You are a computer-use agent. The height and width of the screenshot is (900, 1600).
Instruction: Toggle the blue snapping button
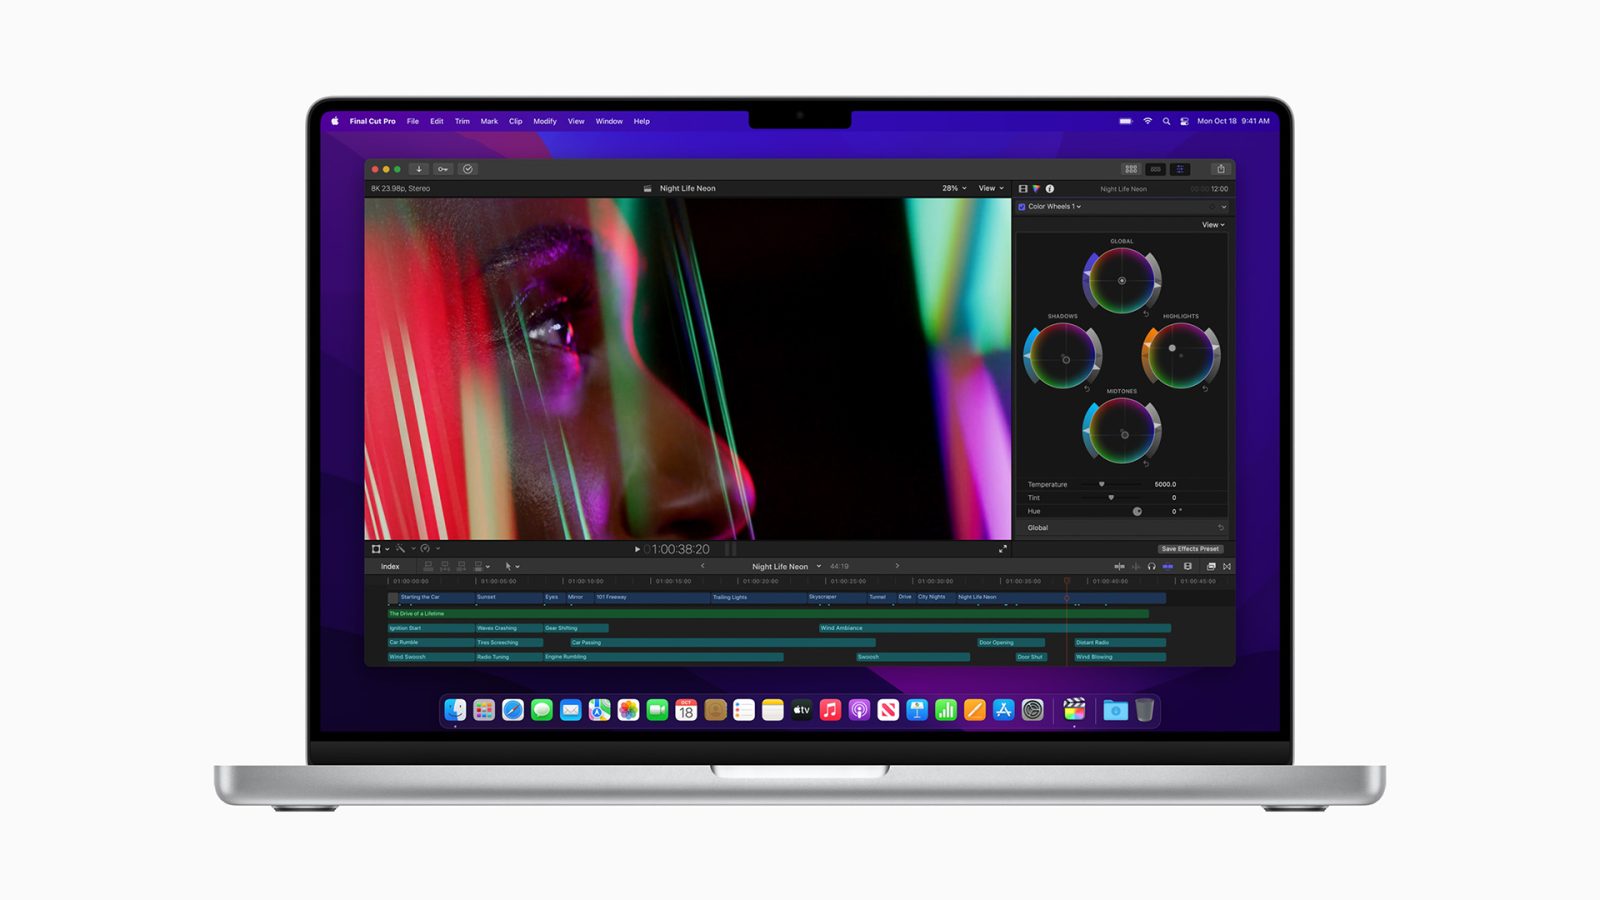[1167, 566]
